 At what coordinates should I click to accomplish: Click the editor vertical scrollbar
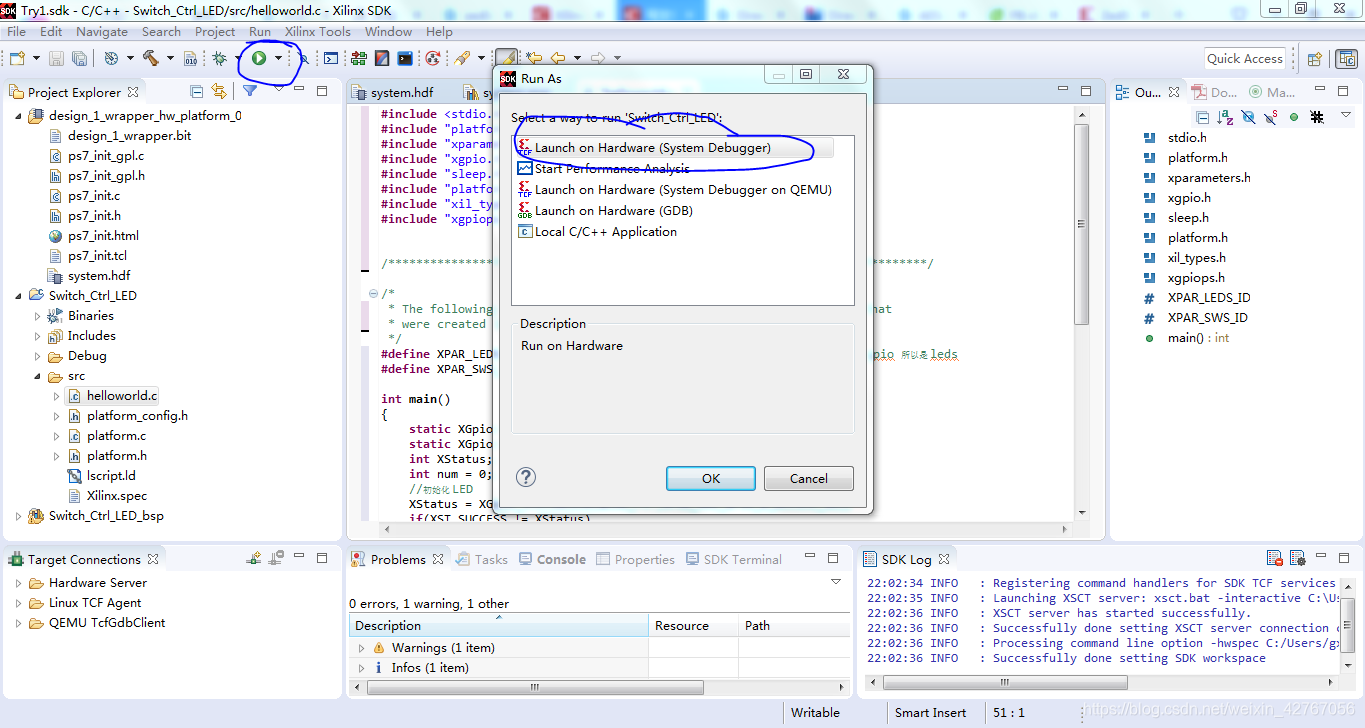[1081, 314]
